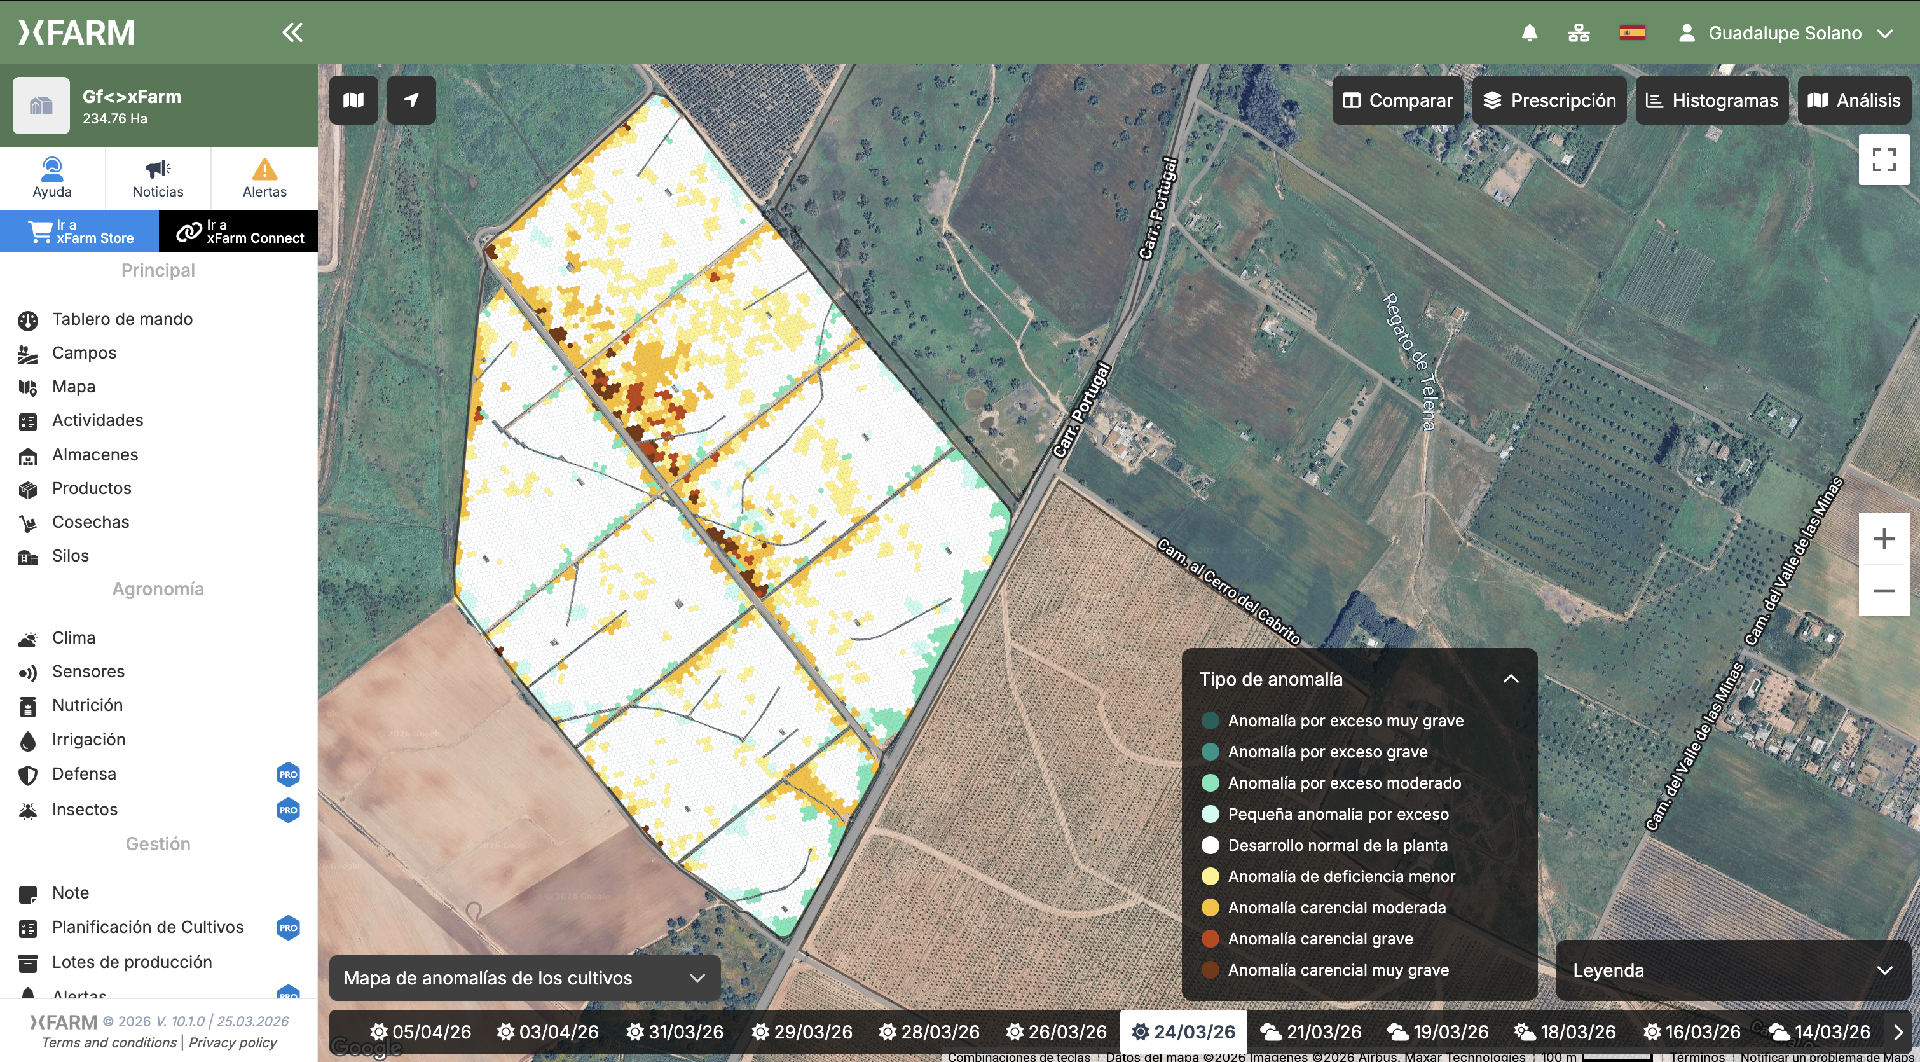Viewport: 1920px width, 1062px height.
Task: Toggle the Comparar view
Action: (x=1397, y=101)
